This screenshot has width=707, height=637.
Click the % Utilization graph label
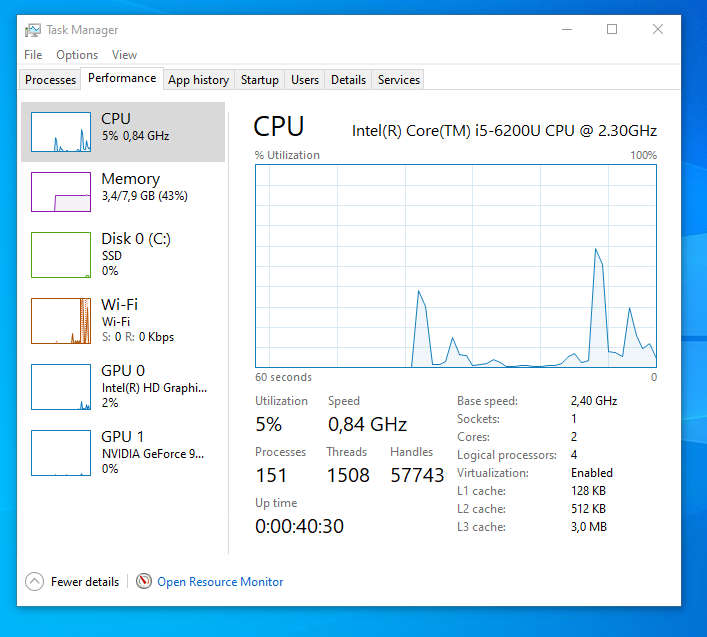coord(287,155)
